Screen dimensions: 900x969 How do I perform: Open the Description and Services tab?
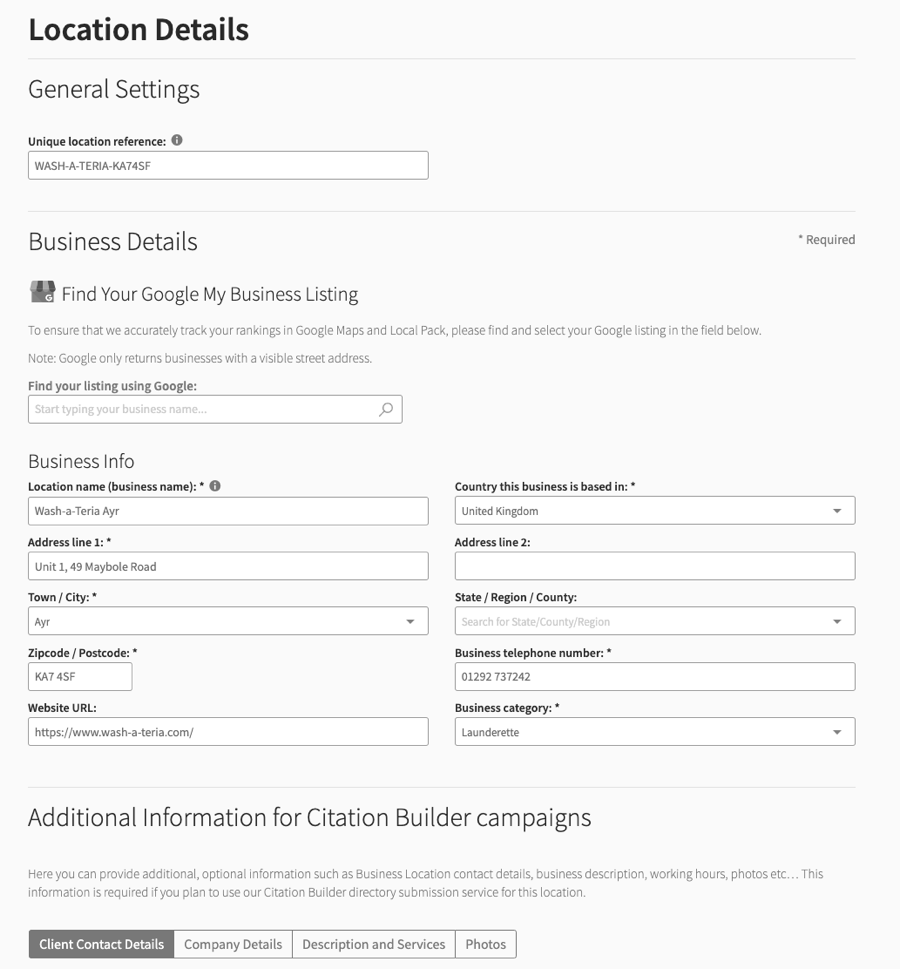[373, 944]
